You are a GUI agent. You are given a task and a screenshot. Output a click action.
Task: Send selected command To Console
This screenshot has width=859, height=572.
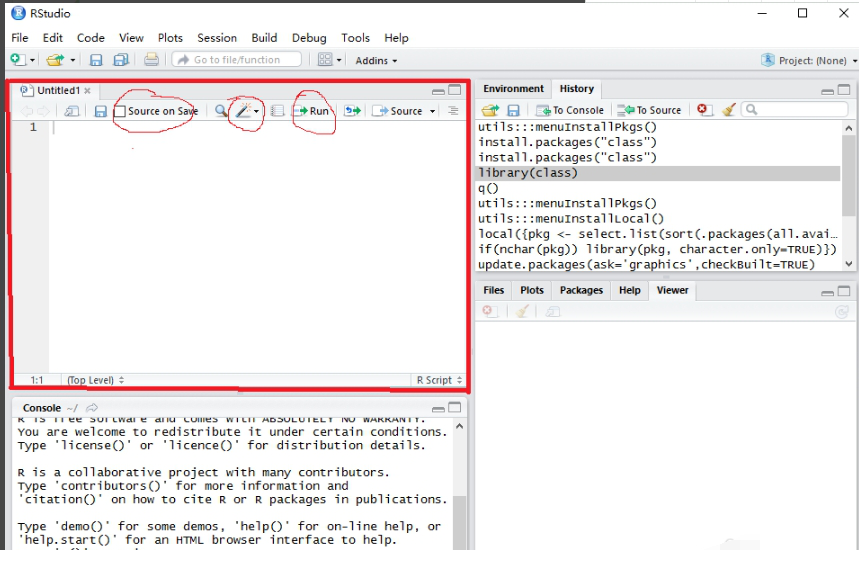click(x=570, y=110)
